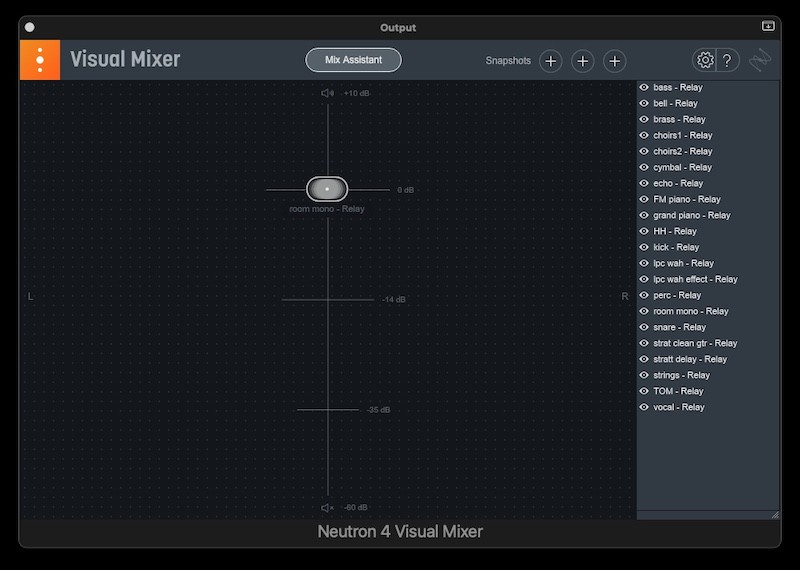Select the TOM - Relay track name

click(679, 391)
